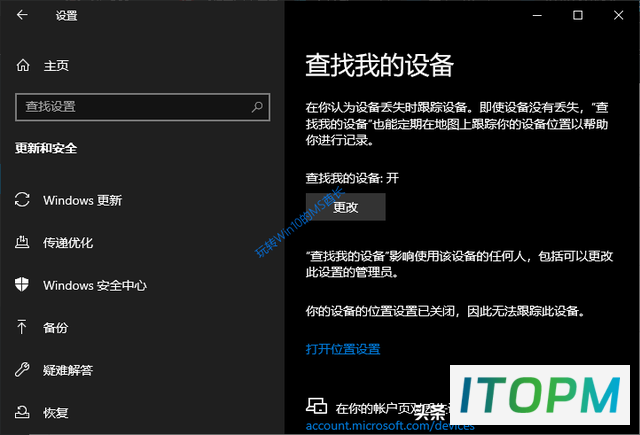Open the 打开位置设置 link

(343, 349)
